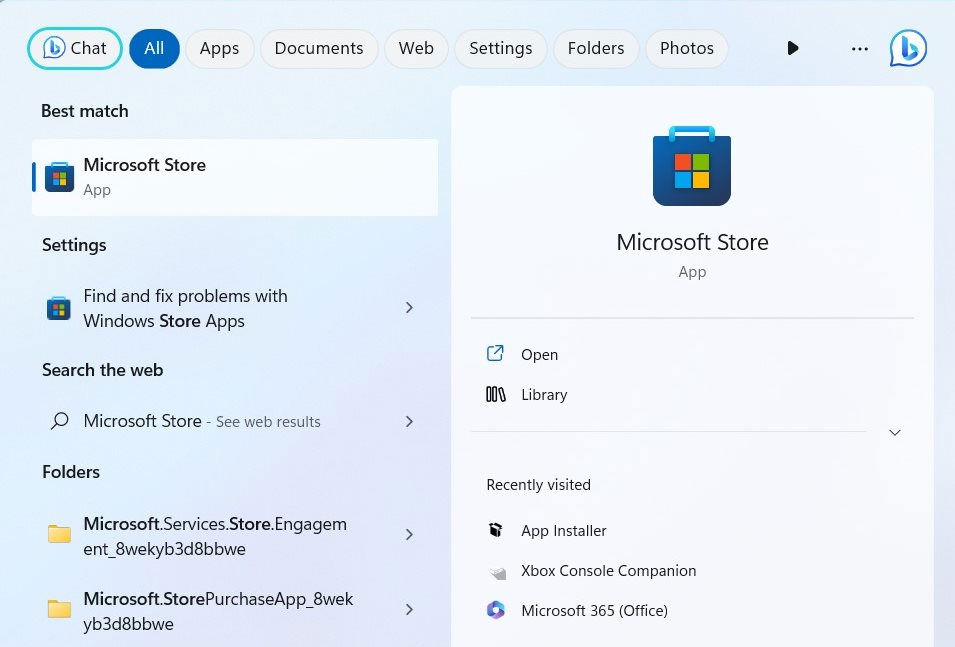The image size is (955, 647).
Task: Click the magnifying glass beside web search suggestion
Action: click(60, 421)
